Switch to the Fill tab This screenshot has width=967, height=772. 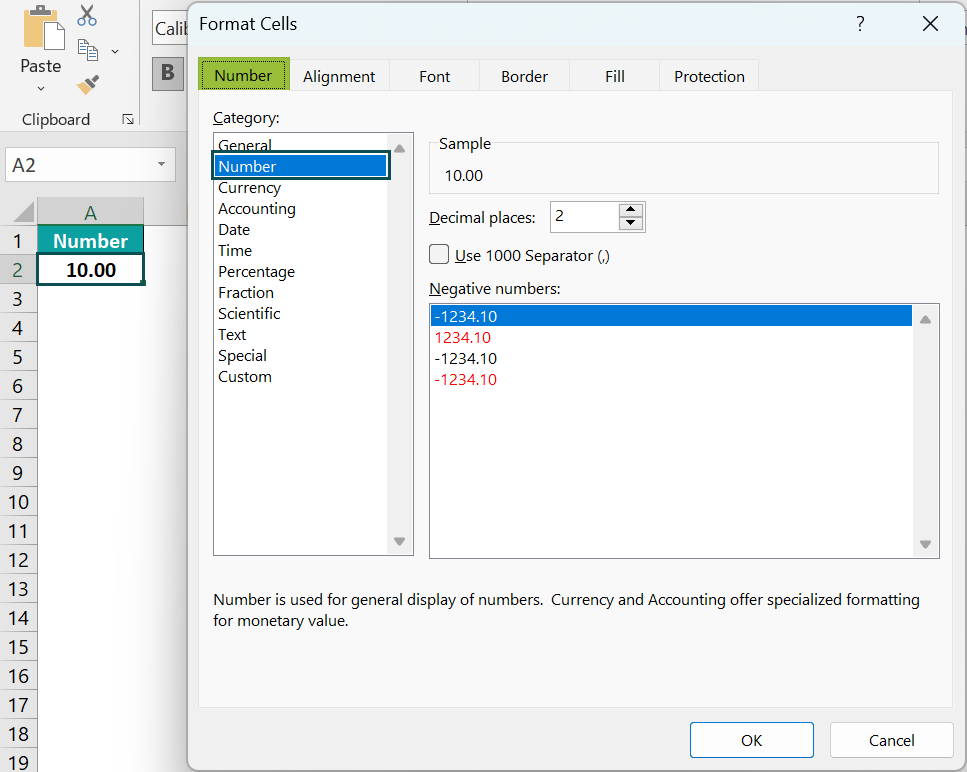614,76
